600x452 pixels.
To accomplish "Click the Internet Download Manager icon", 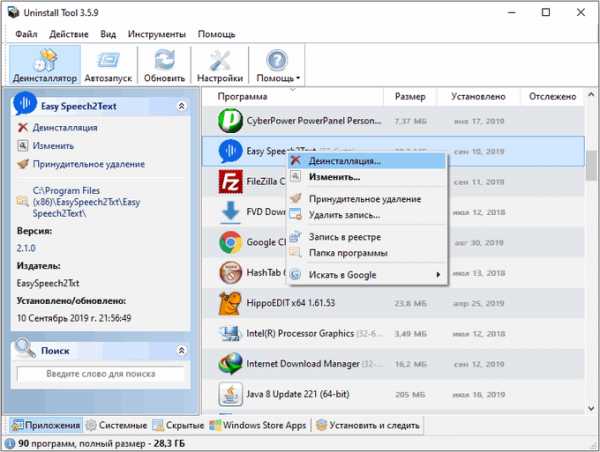I will point(230,364).
